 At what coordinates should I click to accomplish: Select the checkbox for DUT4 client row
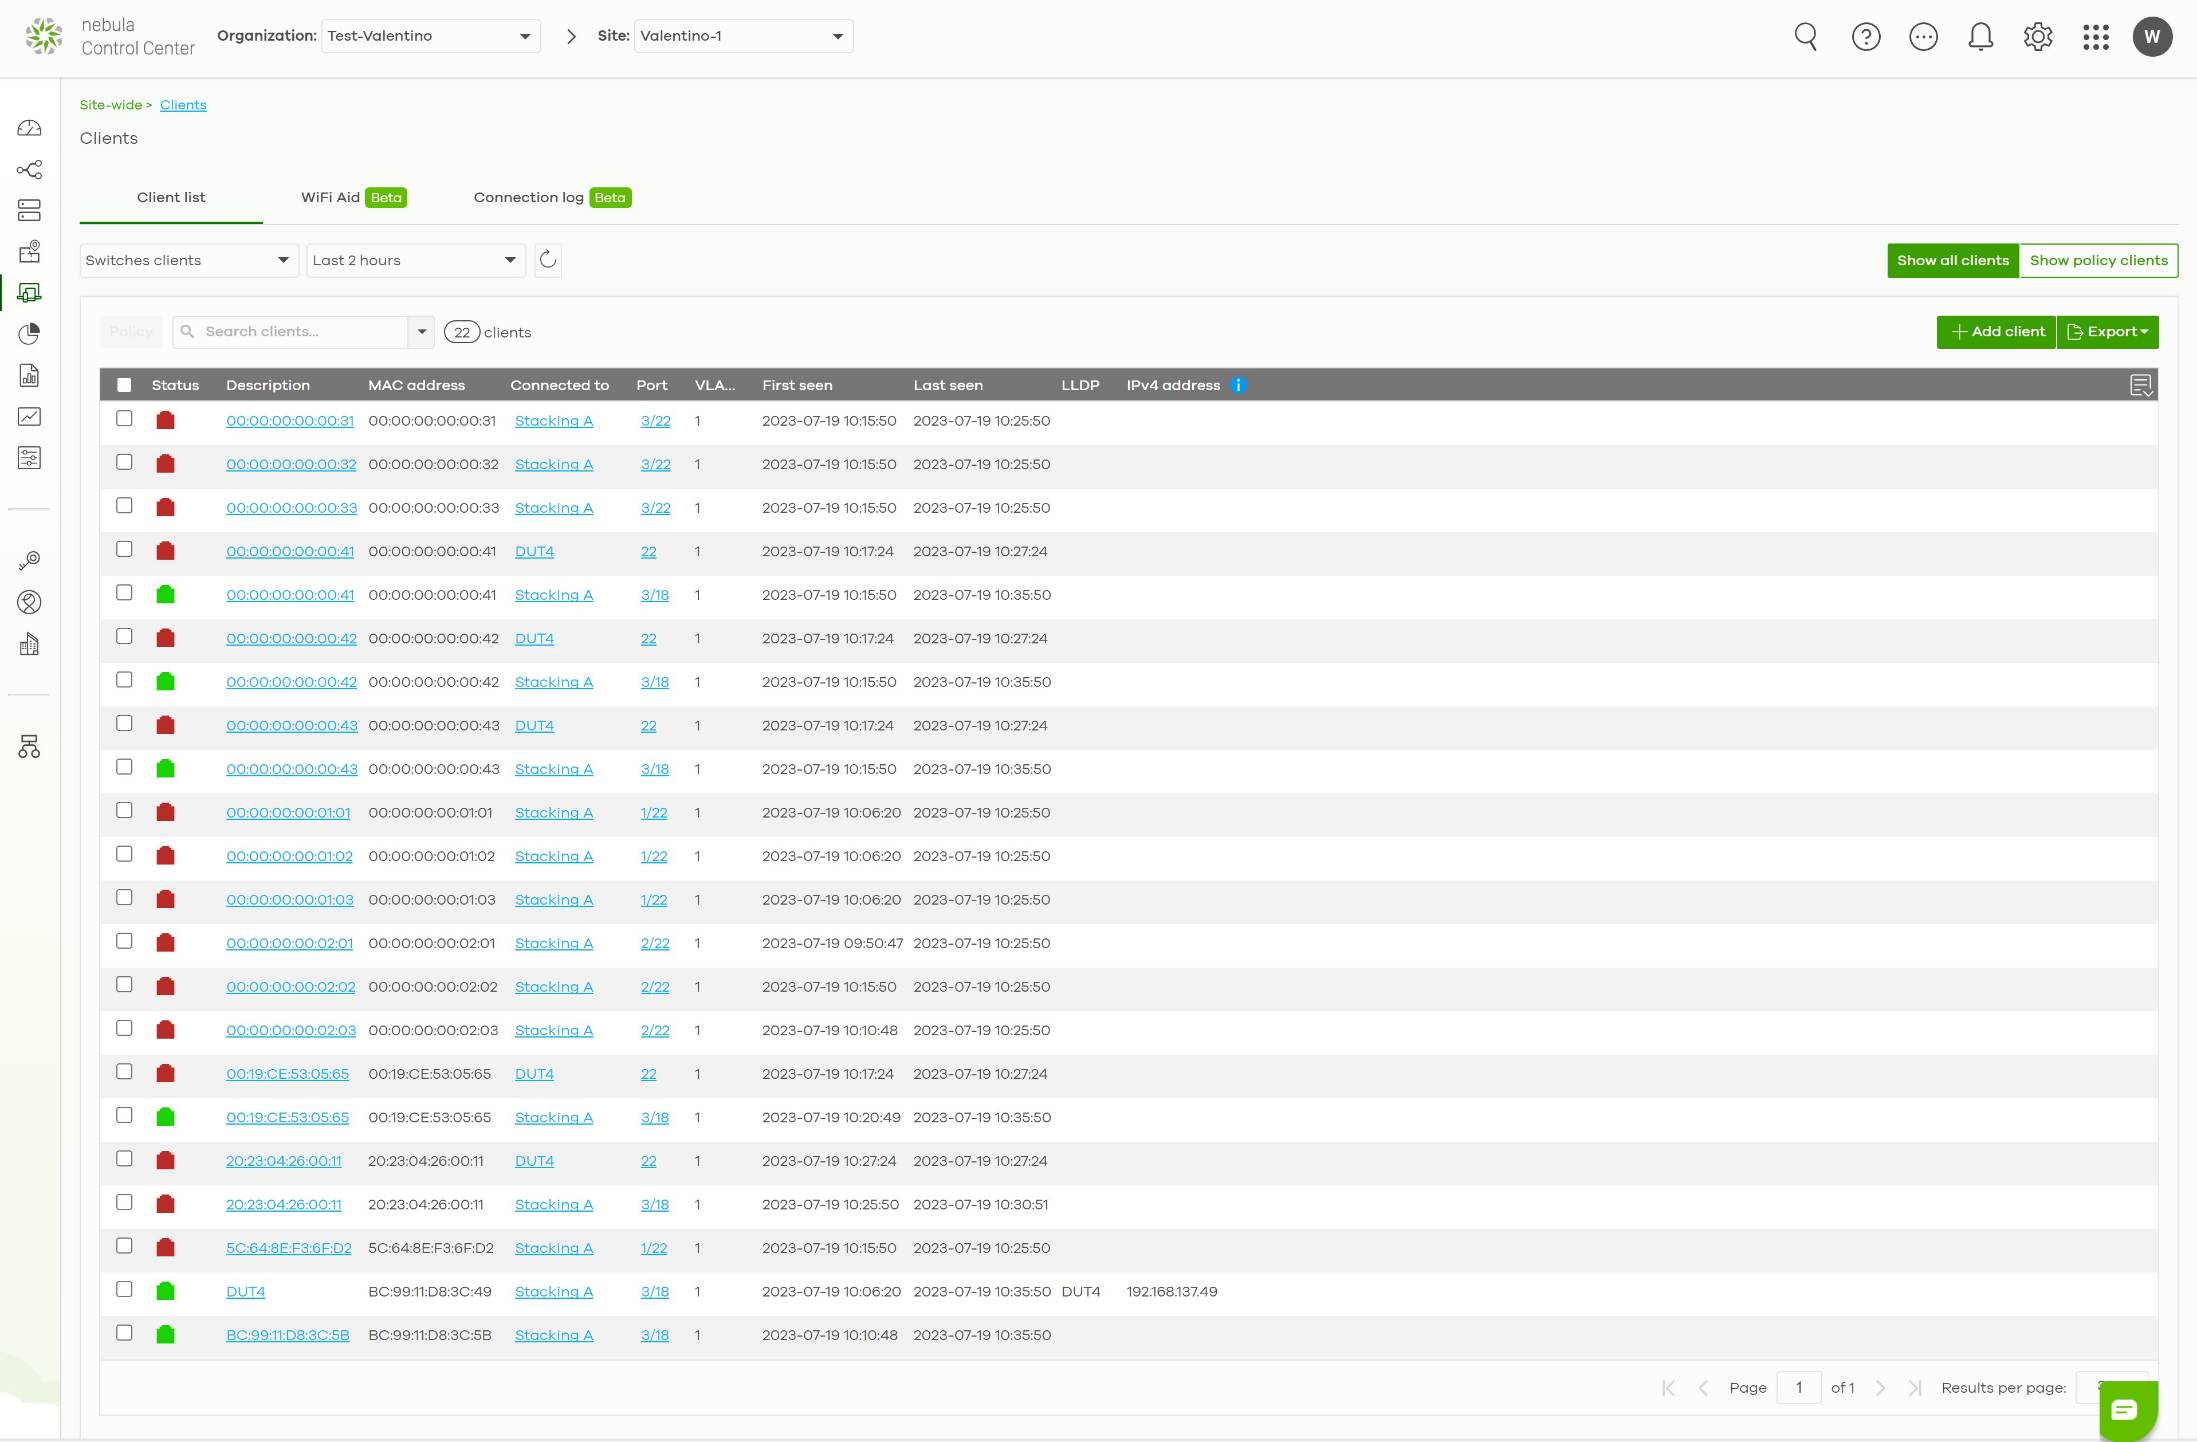pos(124,1290)
